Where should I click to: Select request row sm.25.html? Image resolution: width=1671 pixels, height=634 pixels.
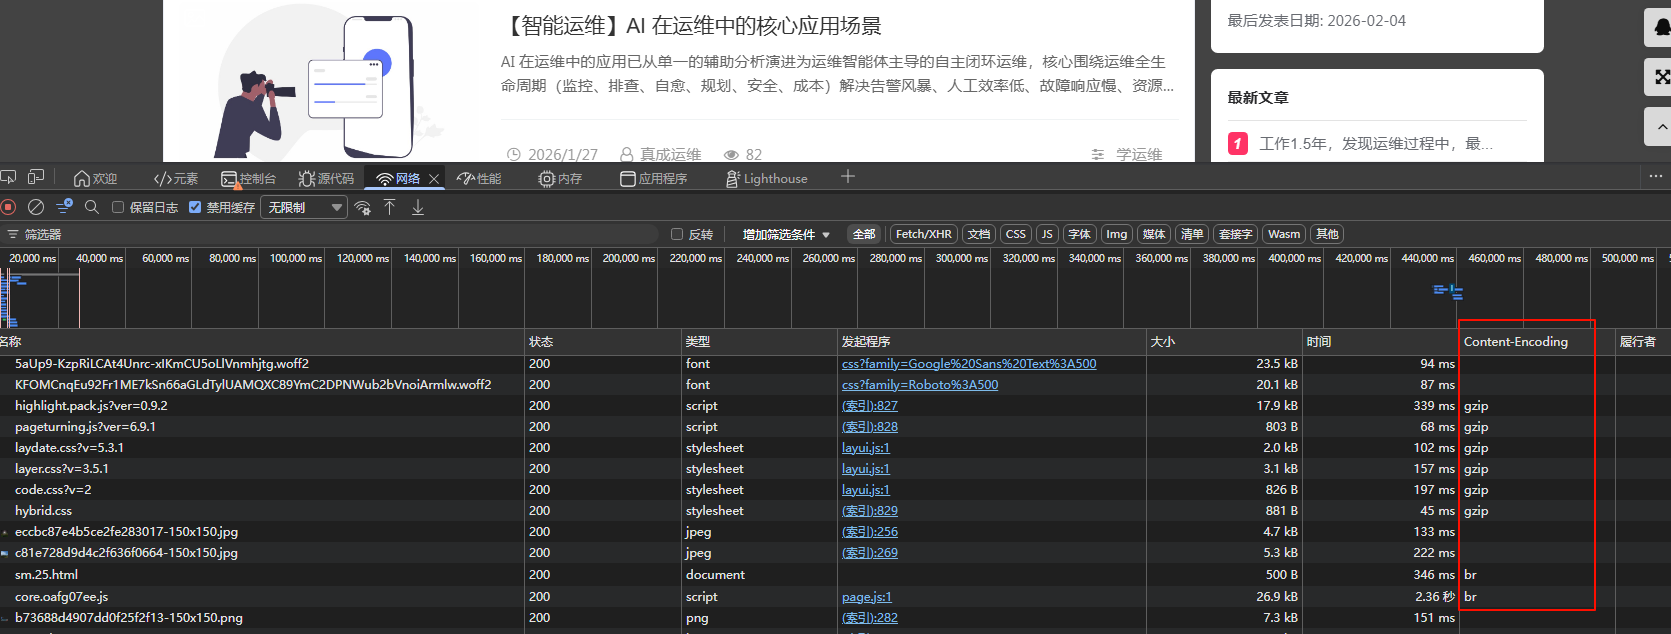836,575
